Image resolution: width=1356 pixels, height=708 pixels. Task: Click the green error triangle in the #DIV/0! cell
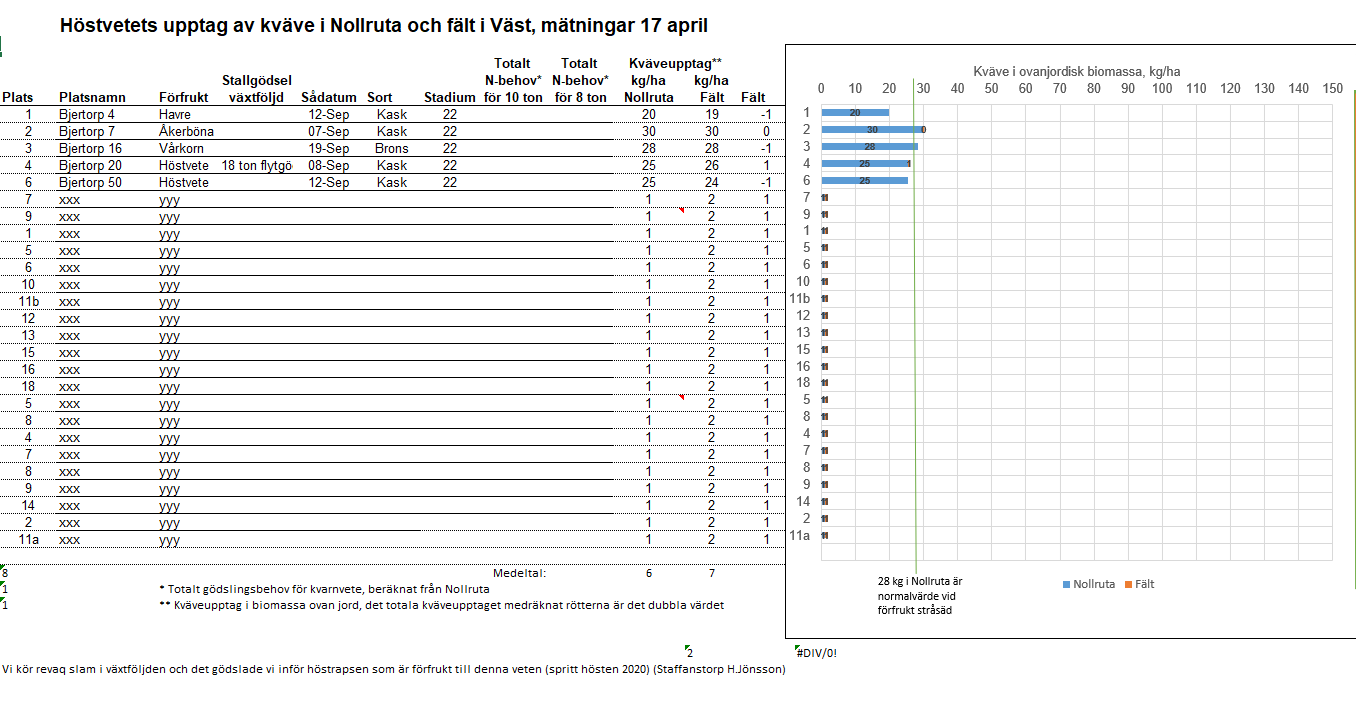click(x=797, y=647)
